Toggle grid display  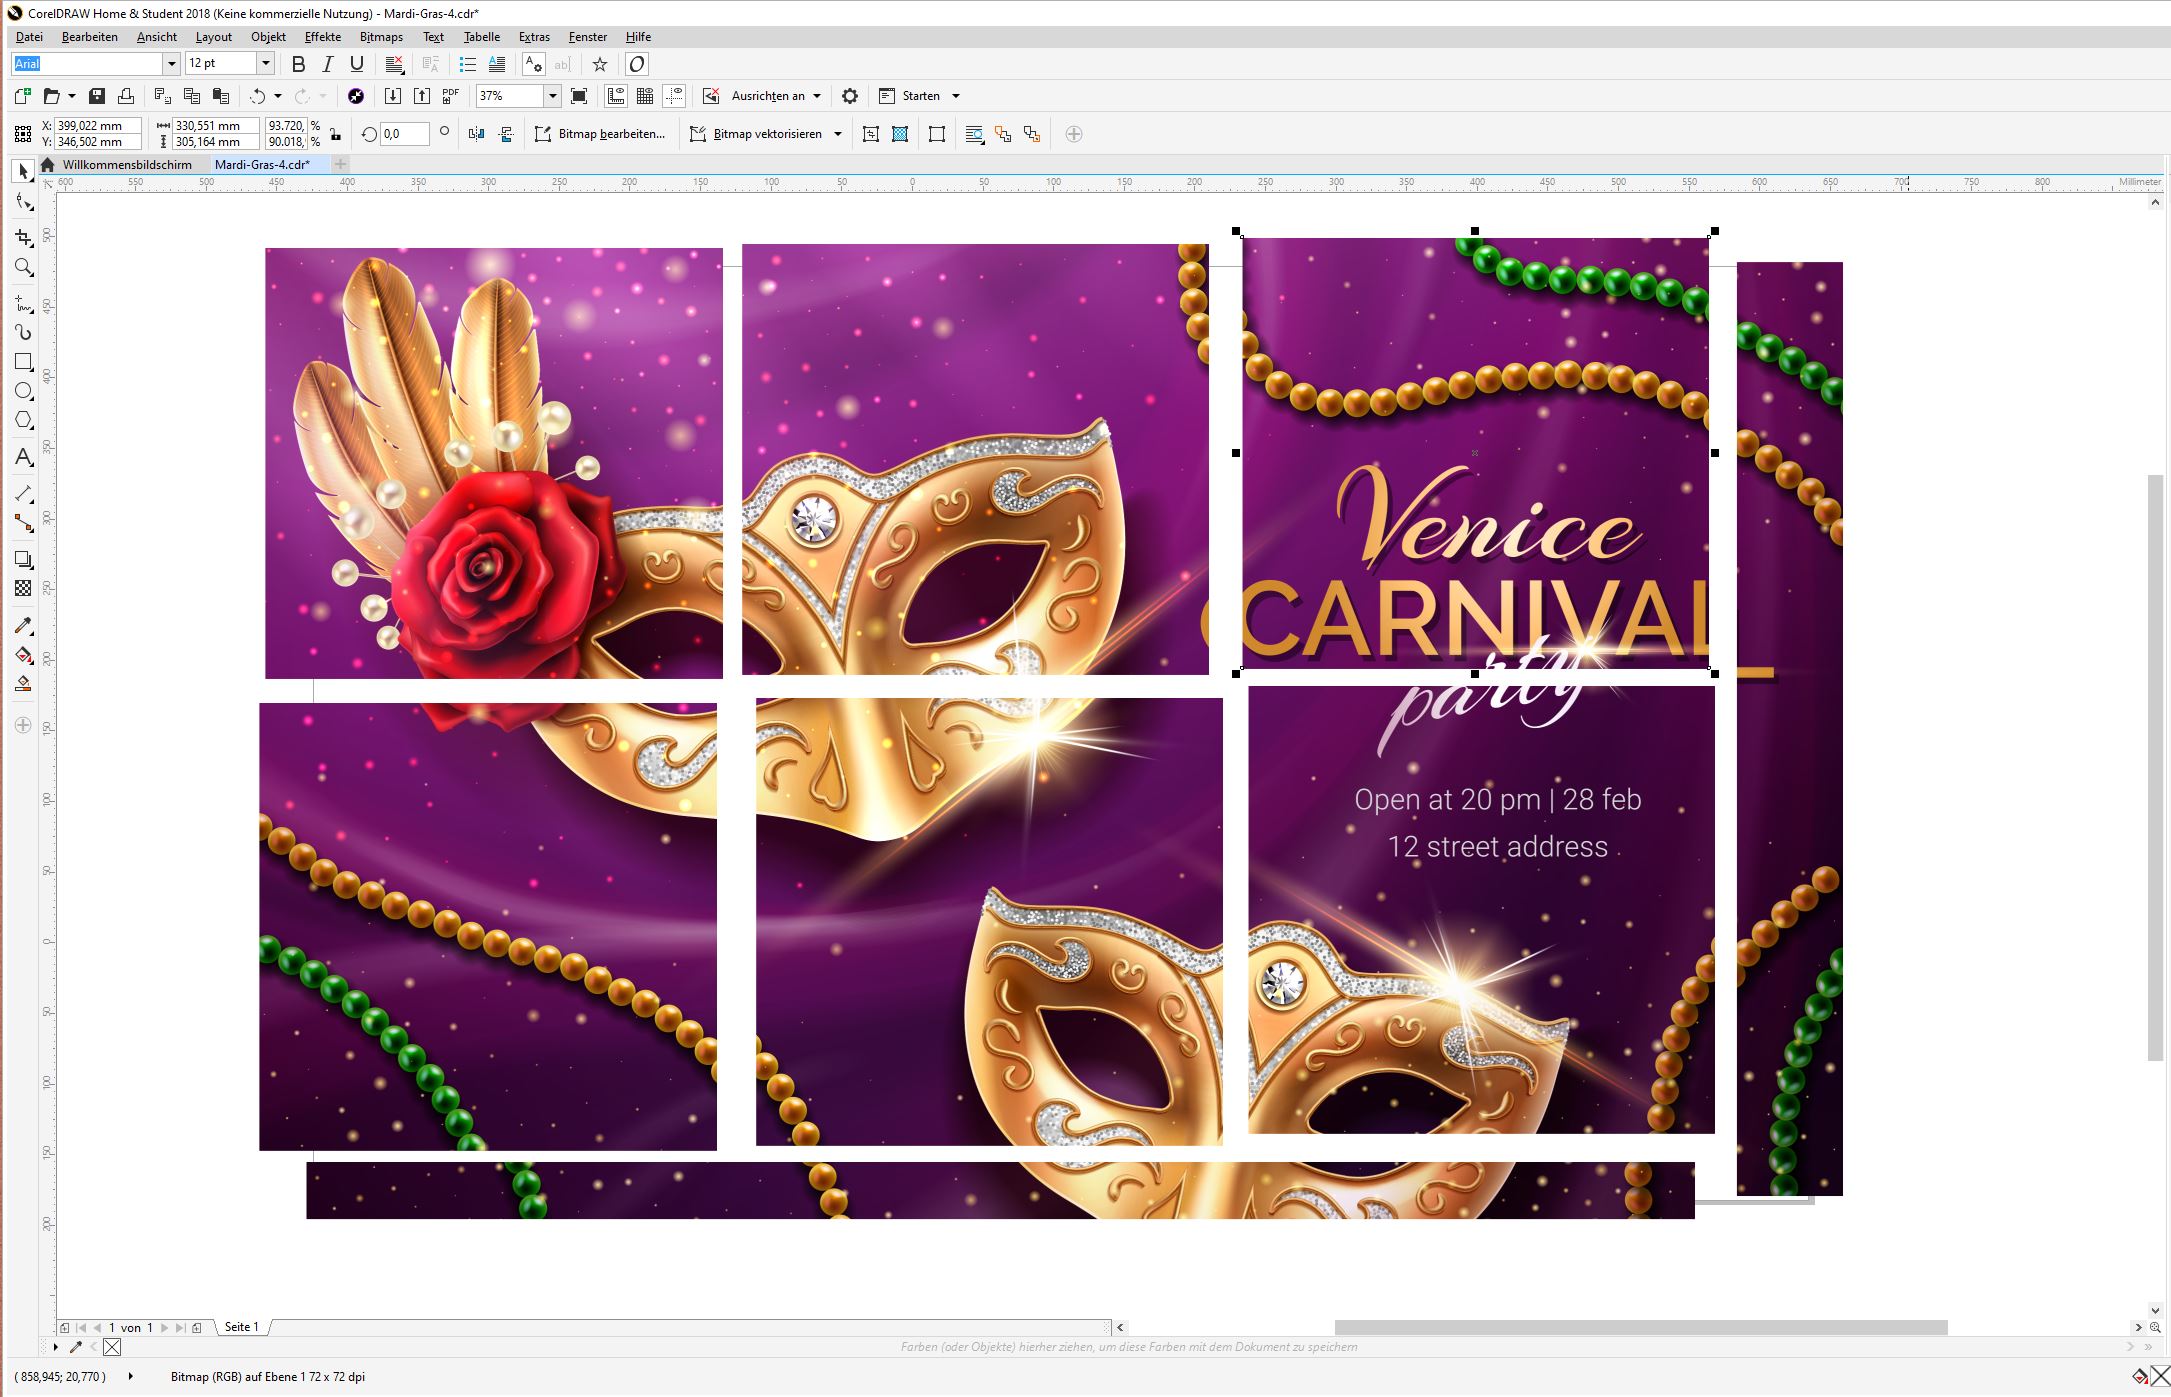coord(645,96)
